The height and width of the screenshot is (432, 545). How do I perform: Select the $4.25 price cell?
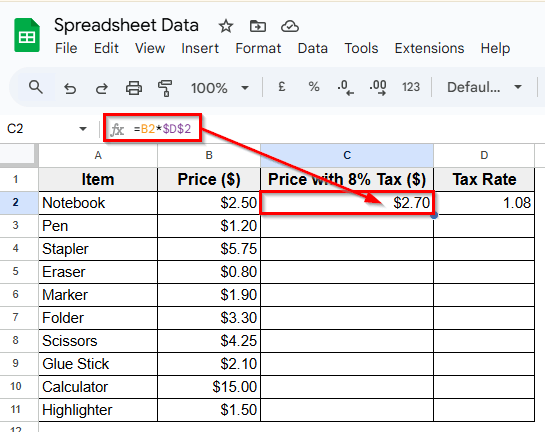(x=209, y=341)
